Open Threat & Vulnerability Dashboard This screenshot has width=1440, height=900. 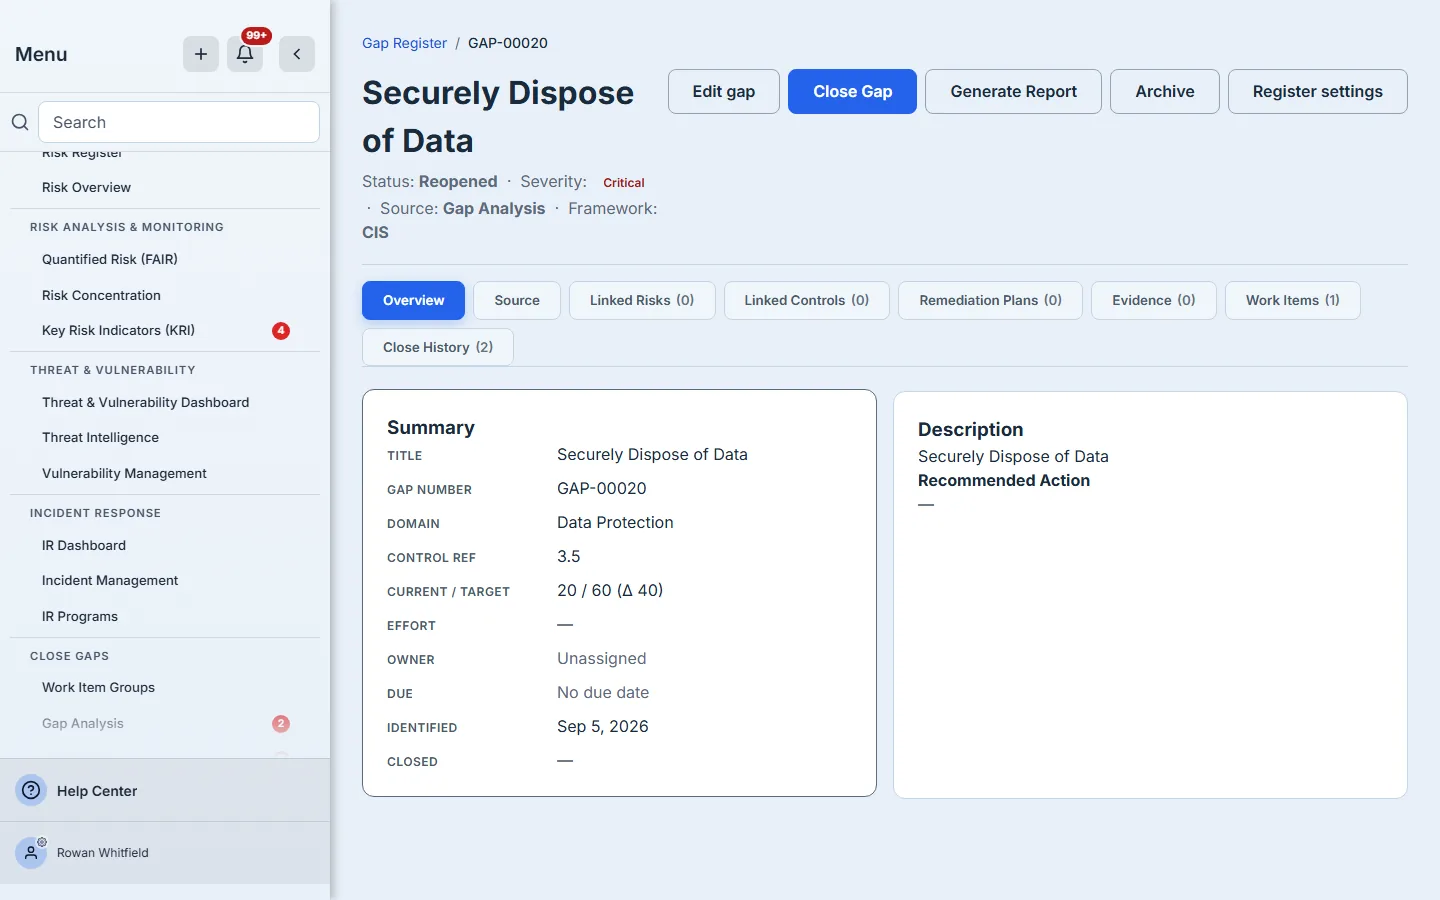tap(146, 402)
